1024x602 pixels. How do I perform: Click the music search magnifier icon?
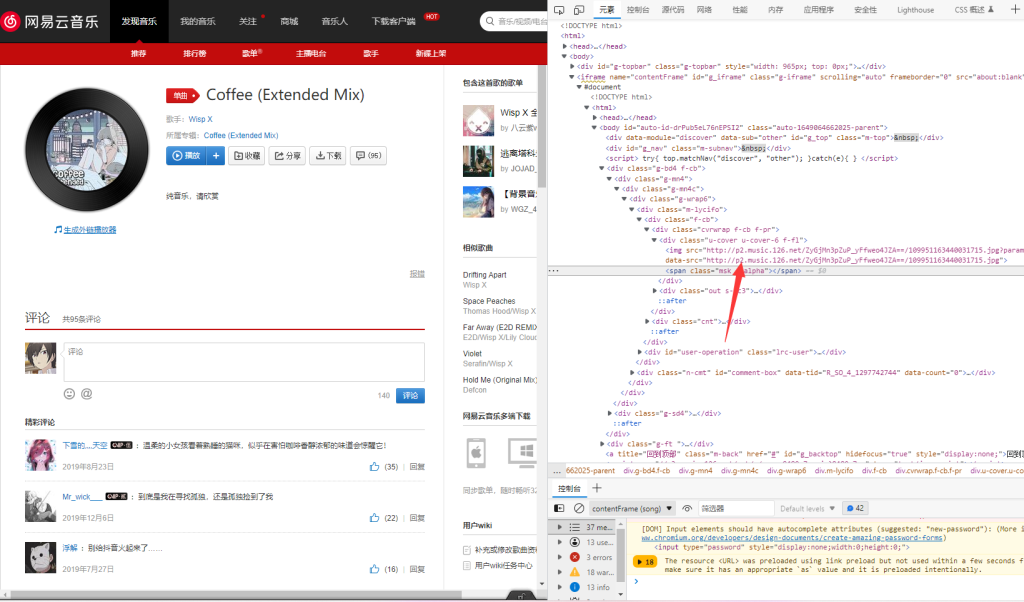[x=490, y=22]
